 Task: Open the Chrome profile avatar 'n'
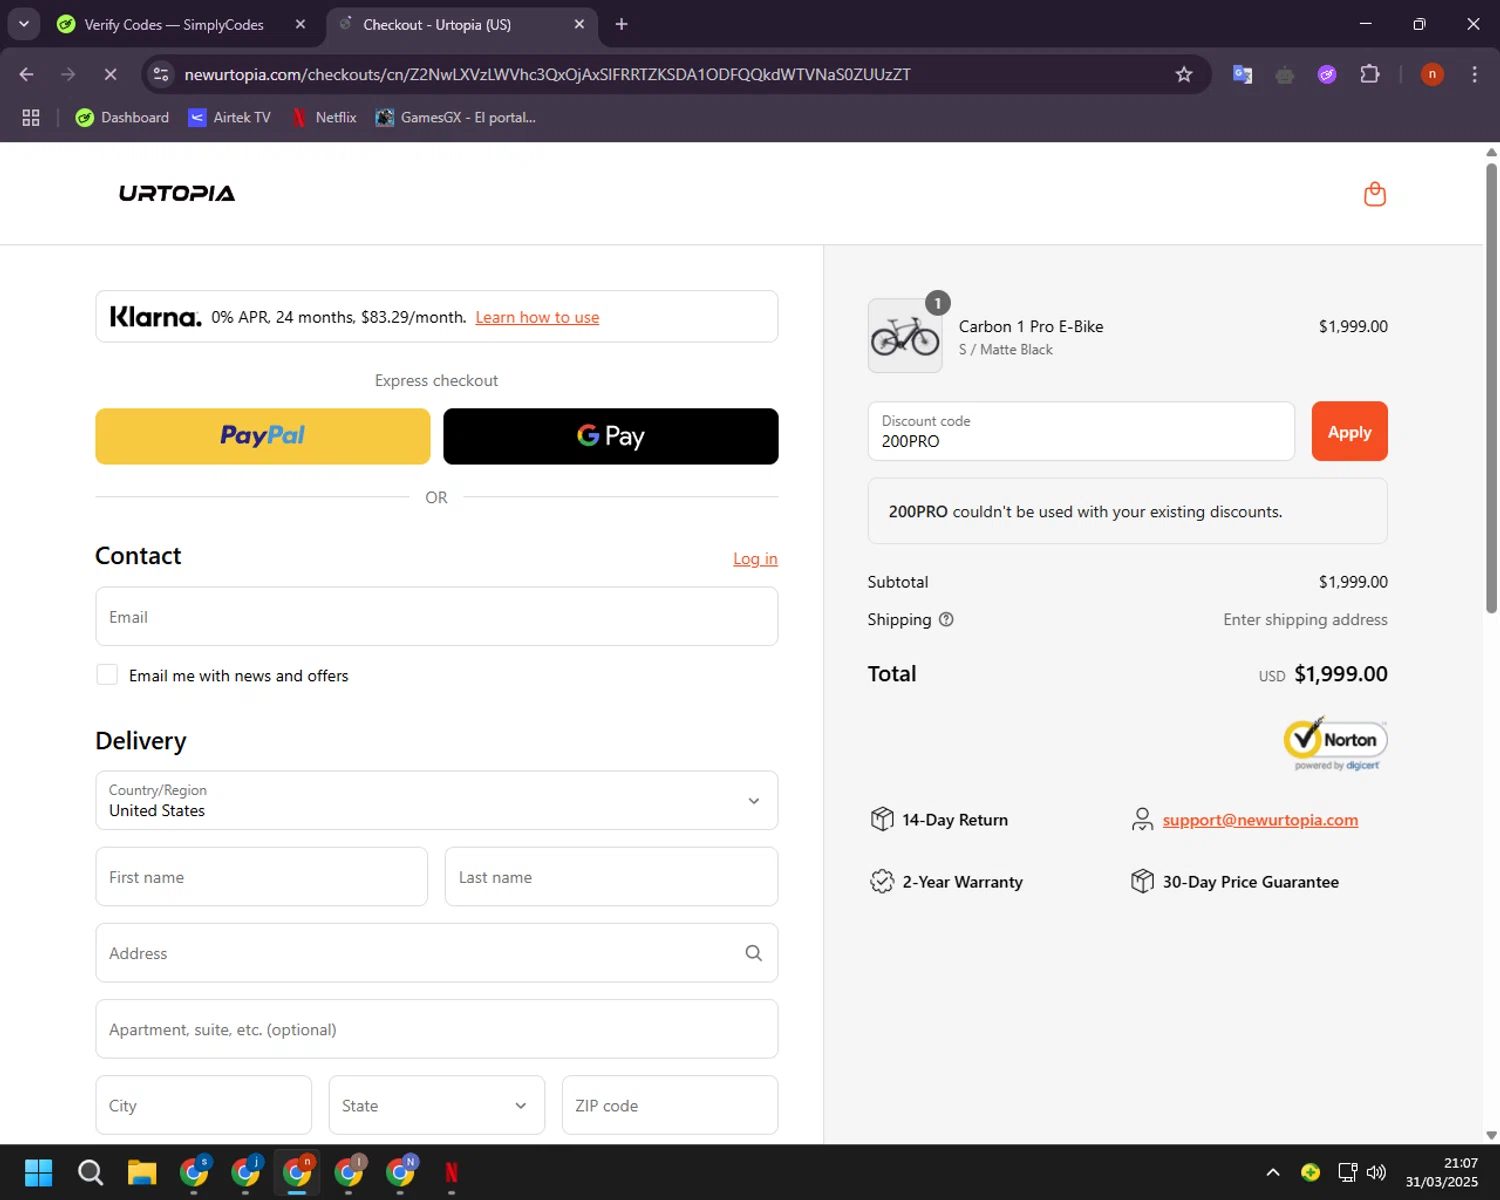click(1432, 75)
